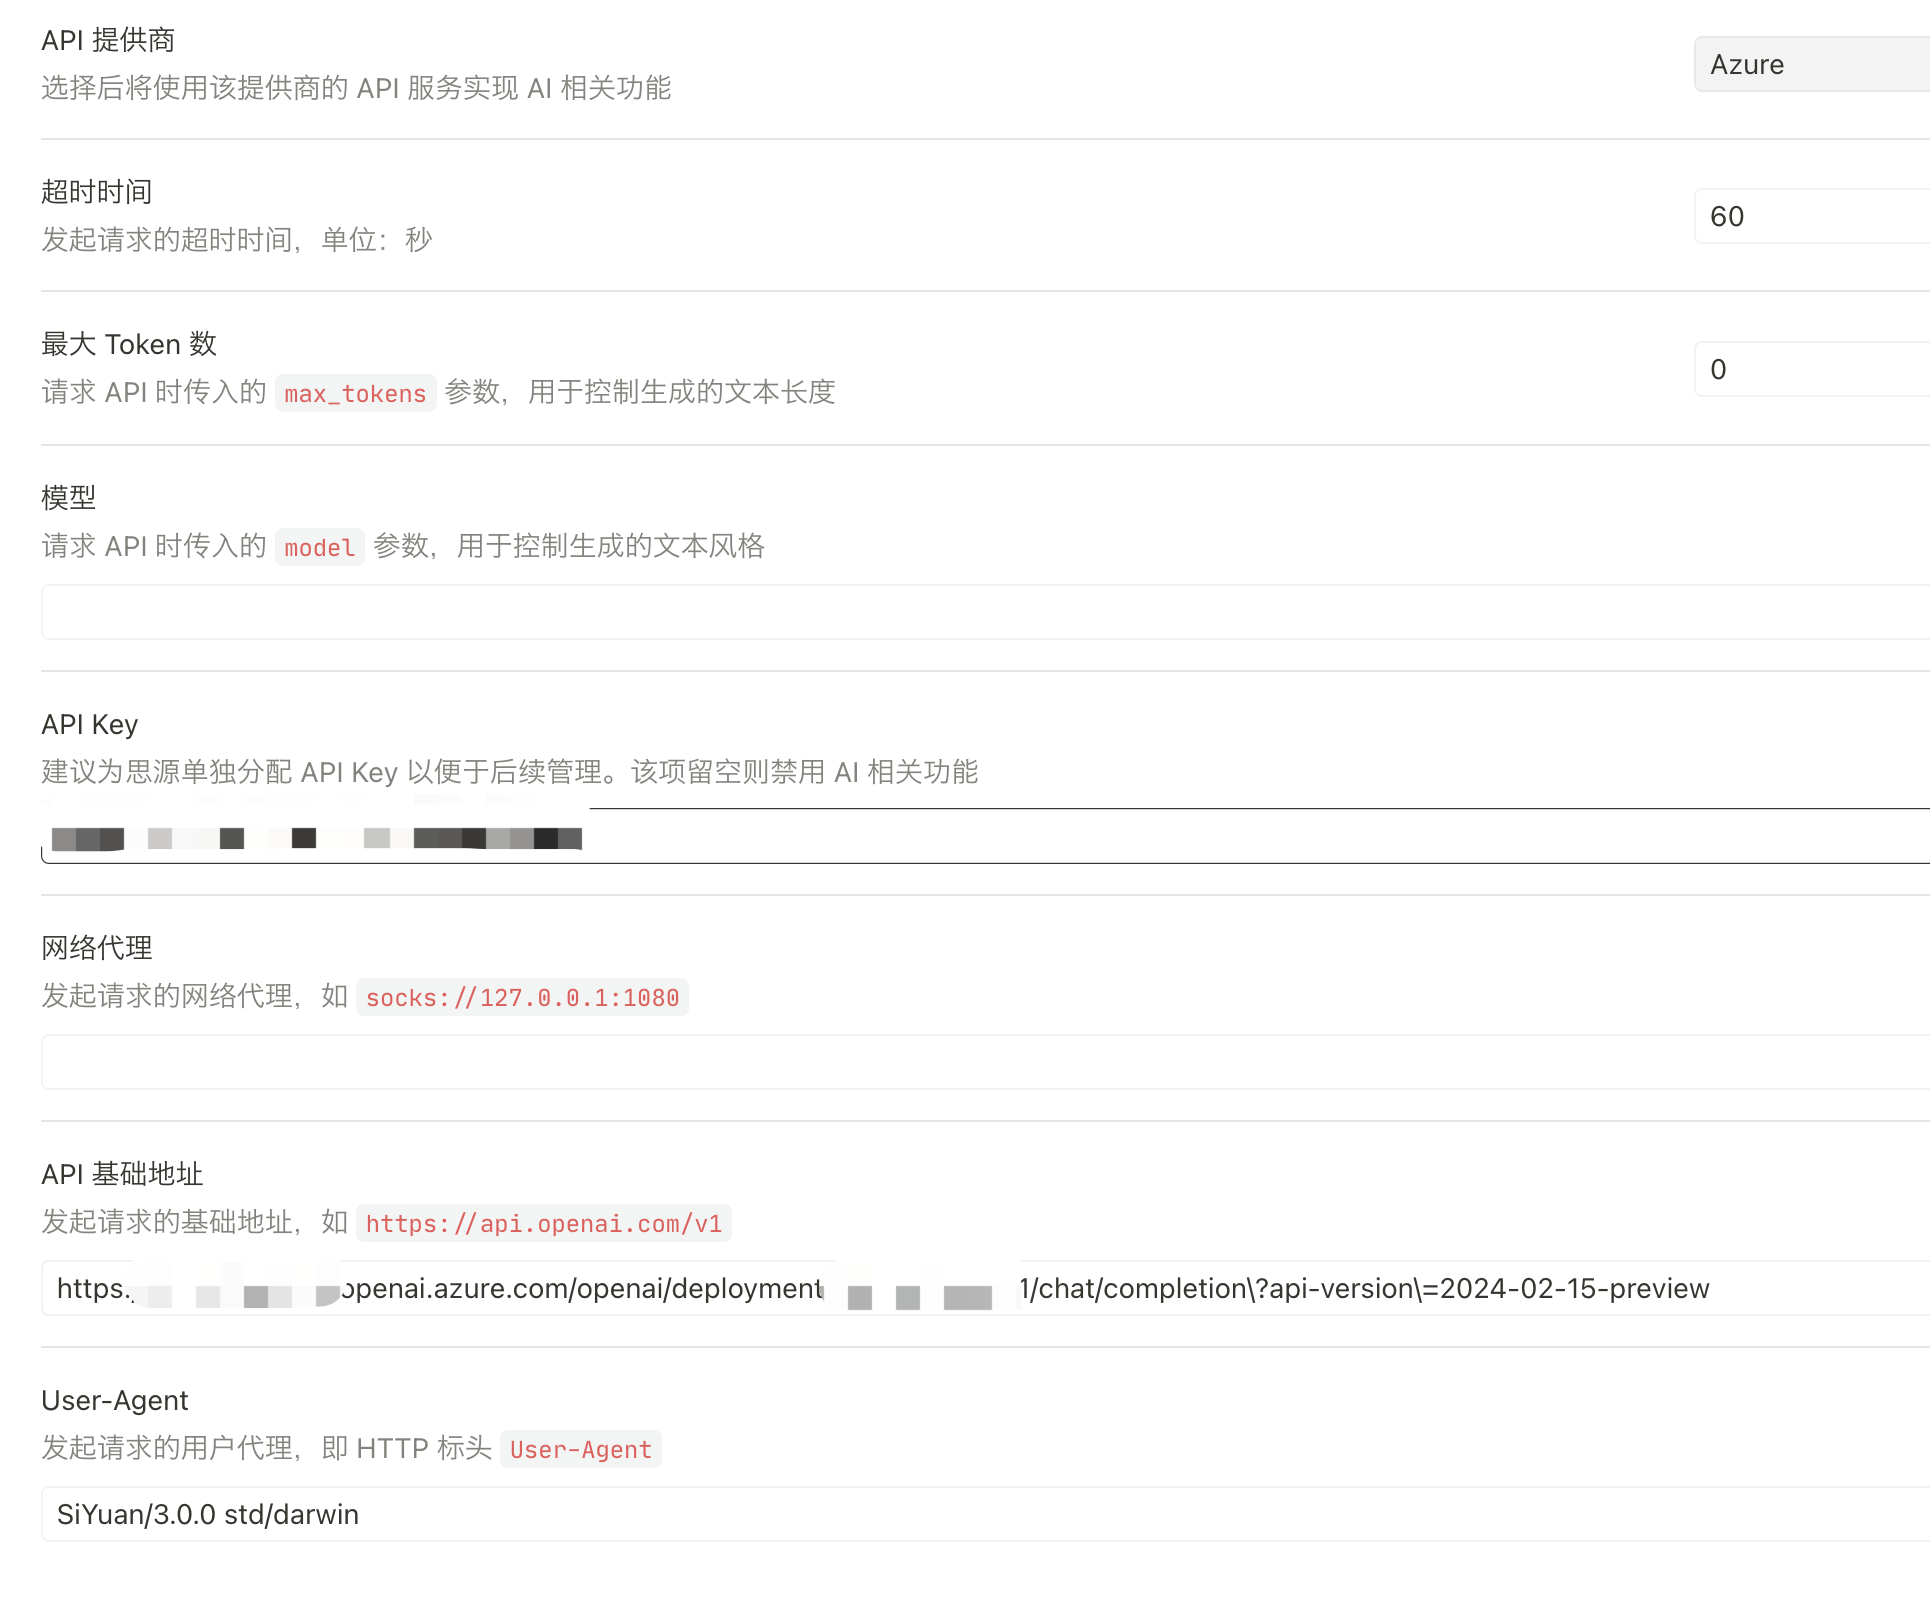Click the empty 模型 input field
The height and width of the screenshot is (1600, 1930).
(985, 612)
